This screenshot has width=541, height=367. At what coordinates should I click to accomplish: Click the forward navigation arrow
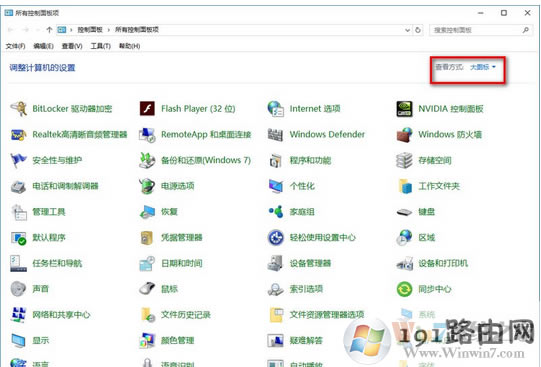point(26,30)
